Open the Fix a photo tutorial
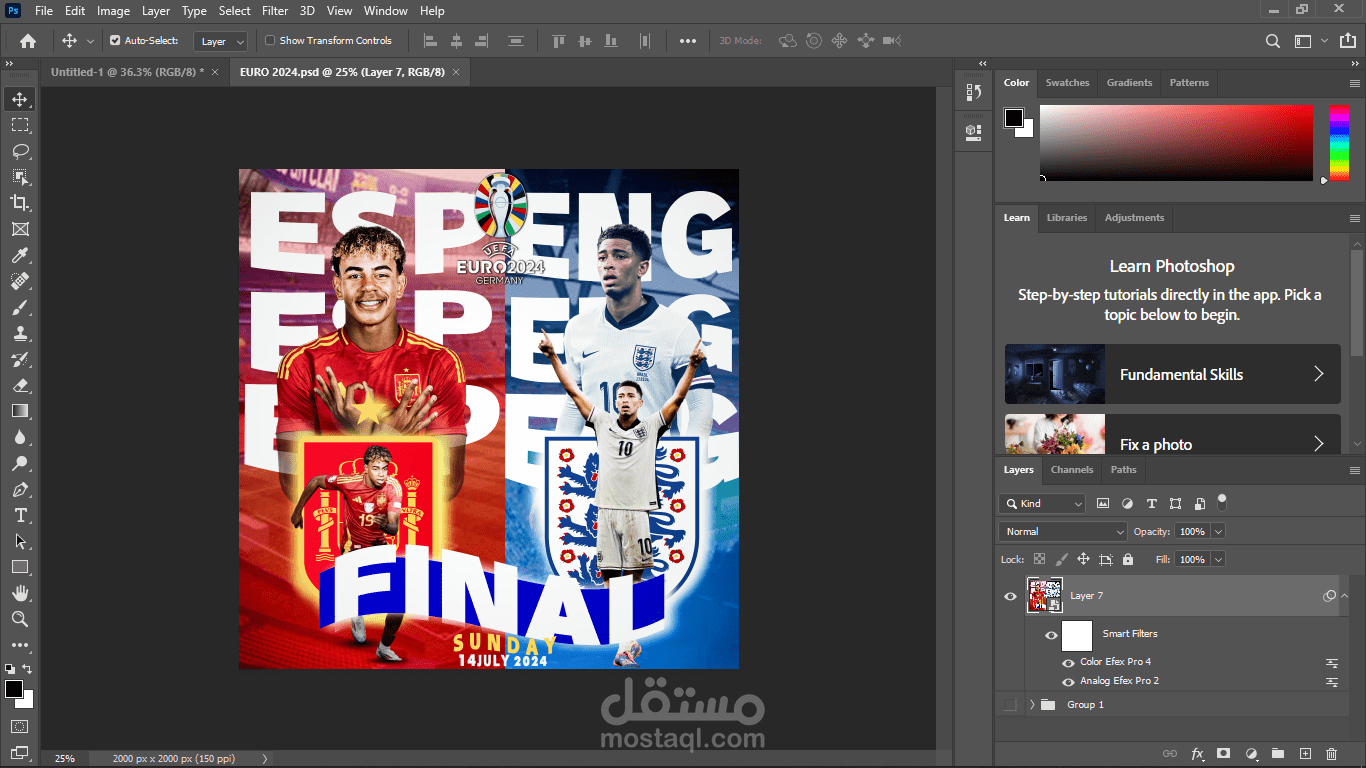1366x768 pixels. 1172,435
